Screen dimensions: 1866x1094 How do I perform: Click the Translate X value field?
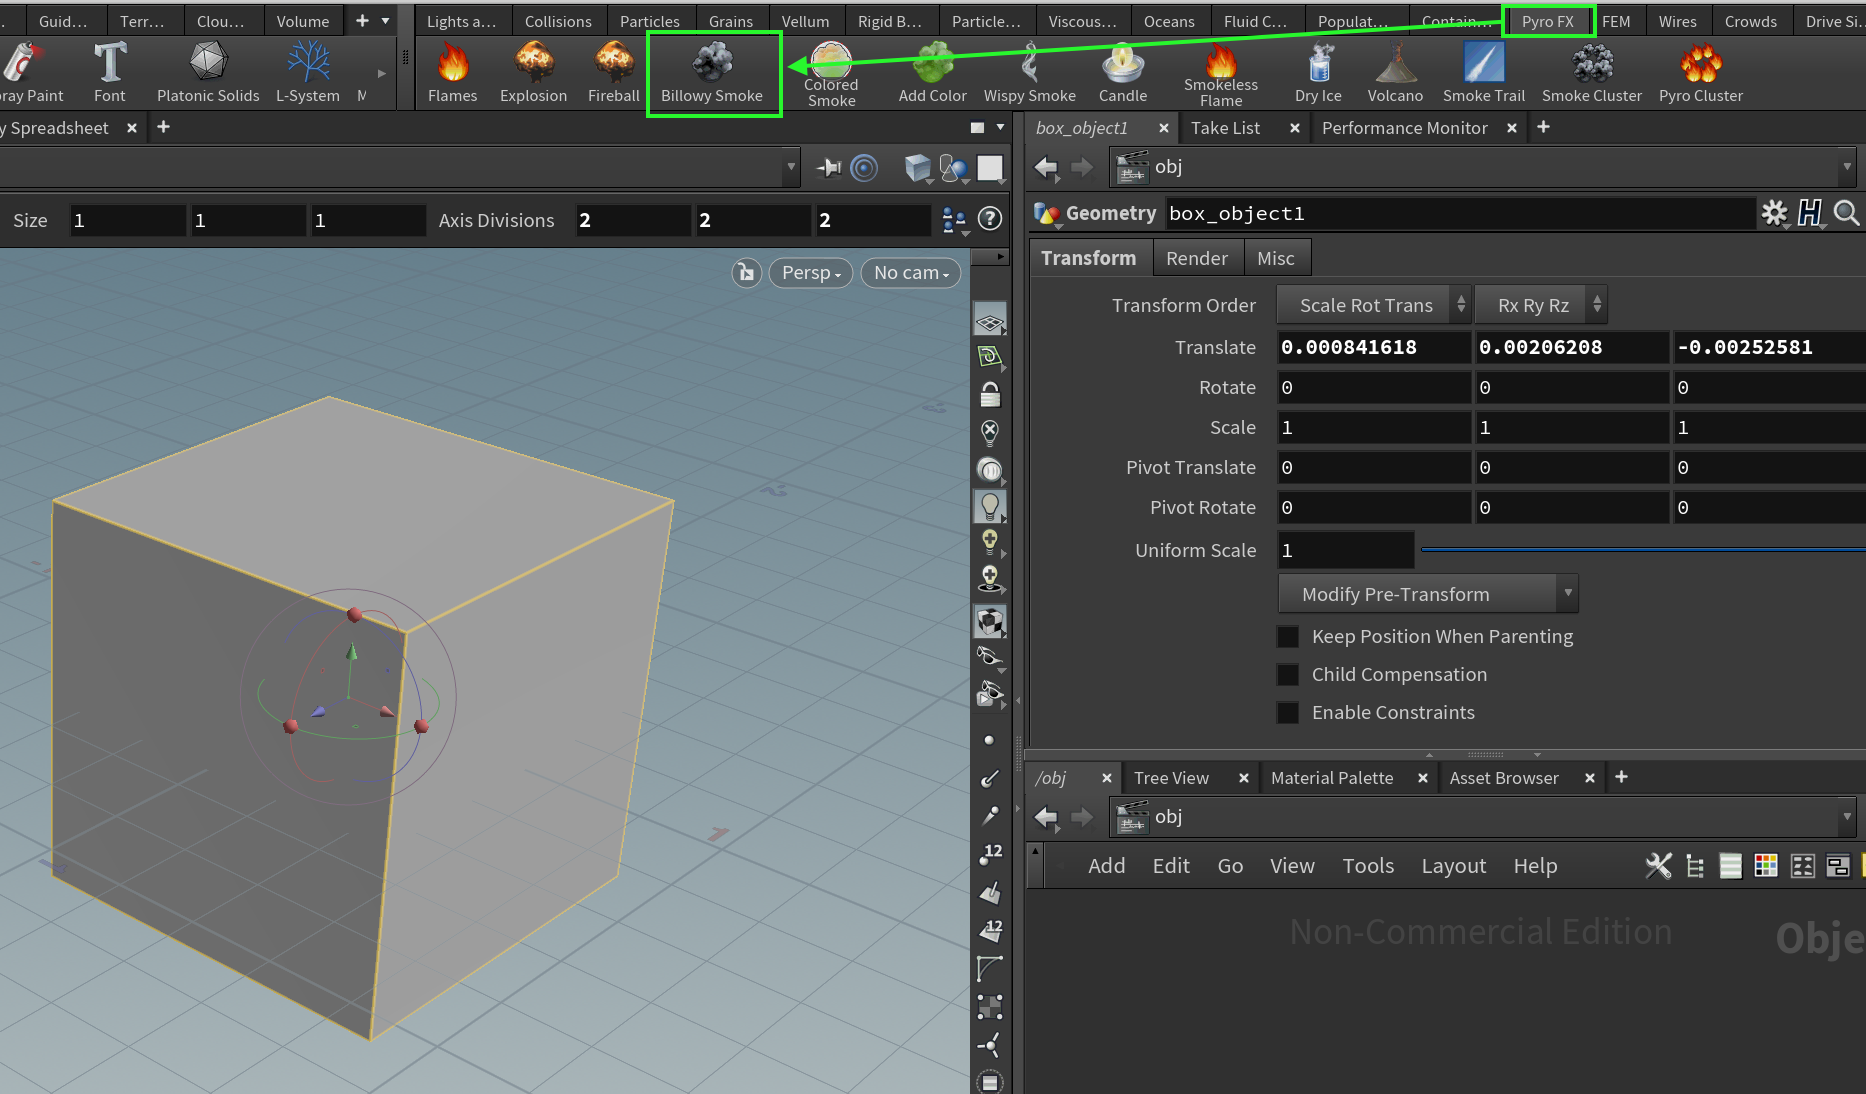(x=1373, y=347)
